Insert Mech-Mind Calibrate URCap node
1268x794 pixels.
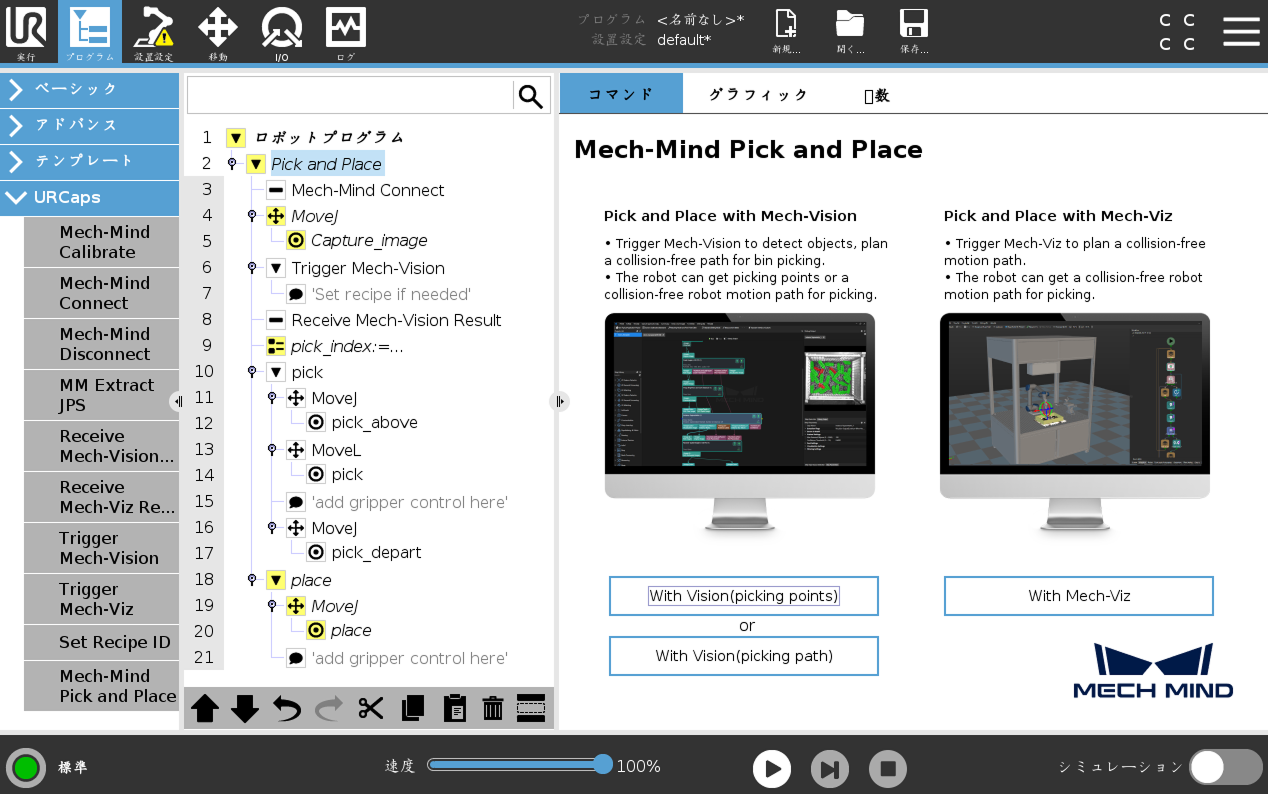(101, 242)
